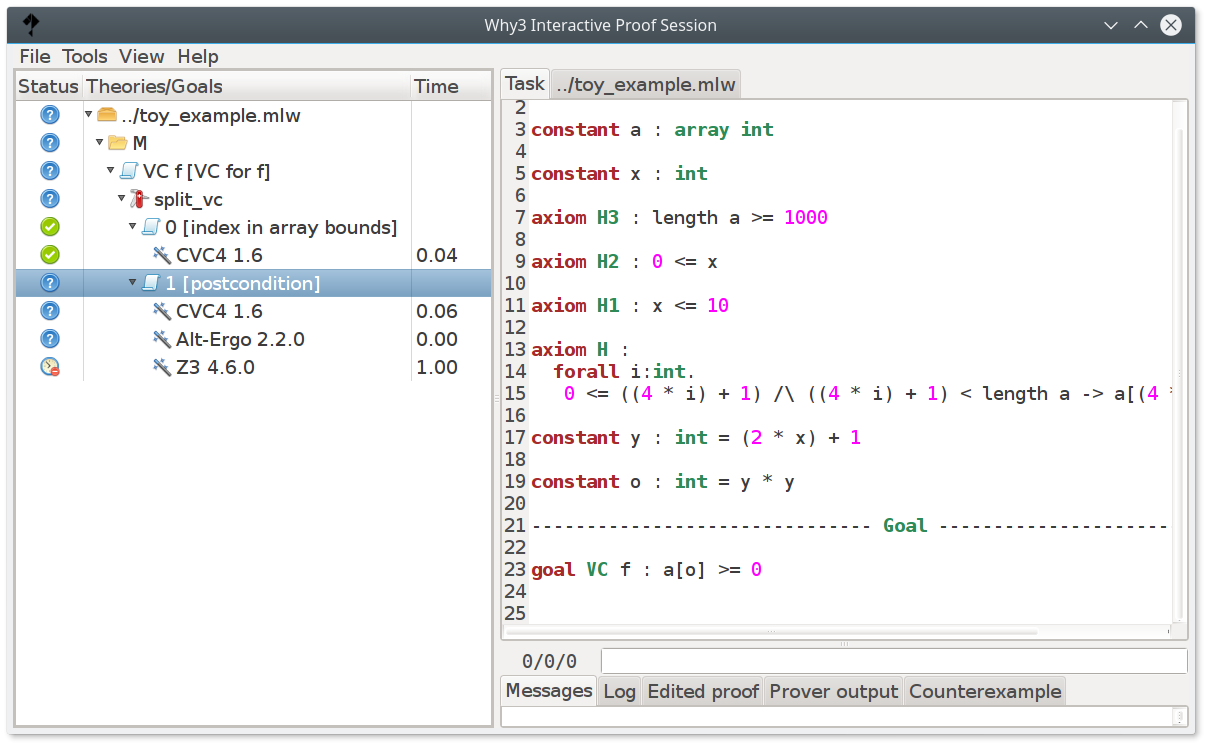
Task: Collapse the ../toy_example.mlw file node
Action: pos(89,115)
